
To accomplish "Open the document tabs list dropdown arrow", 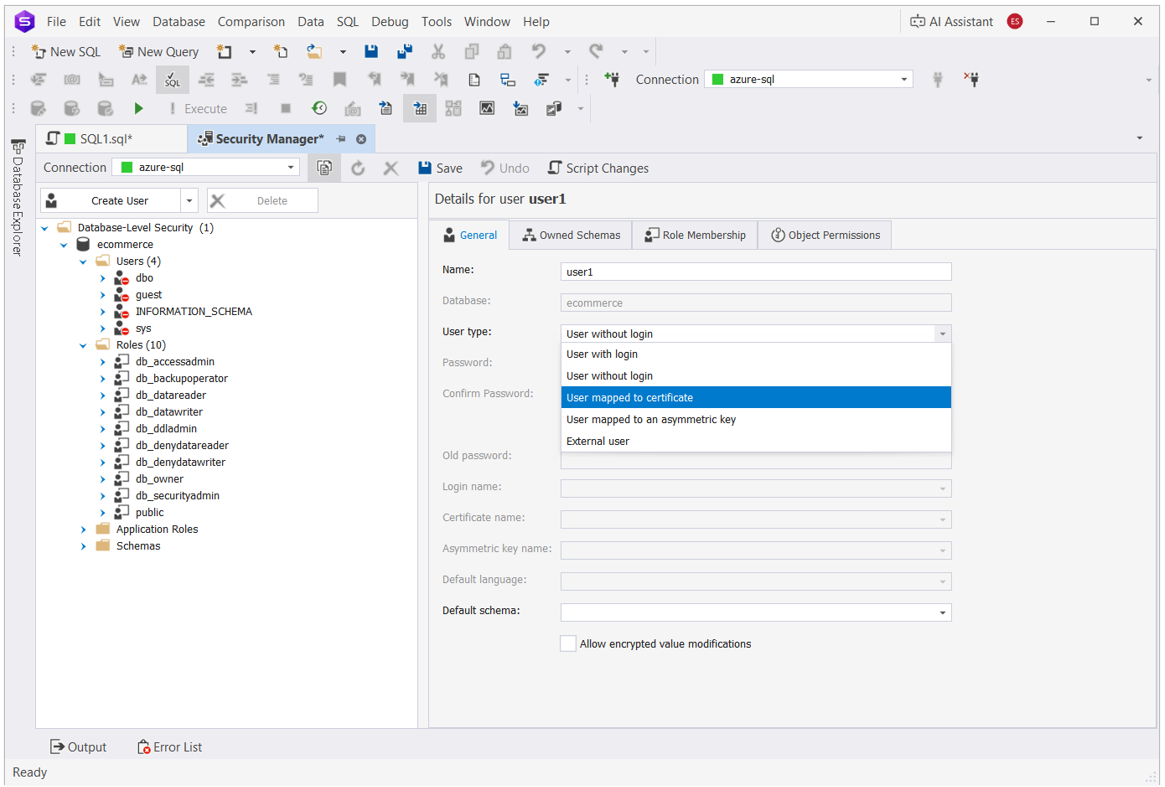I will [x=1140, y=138].
